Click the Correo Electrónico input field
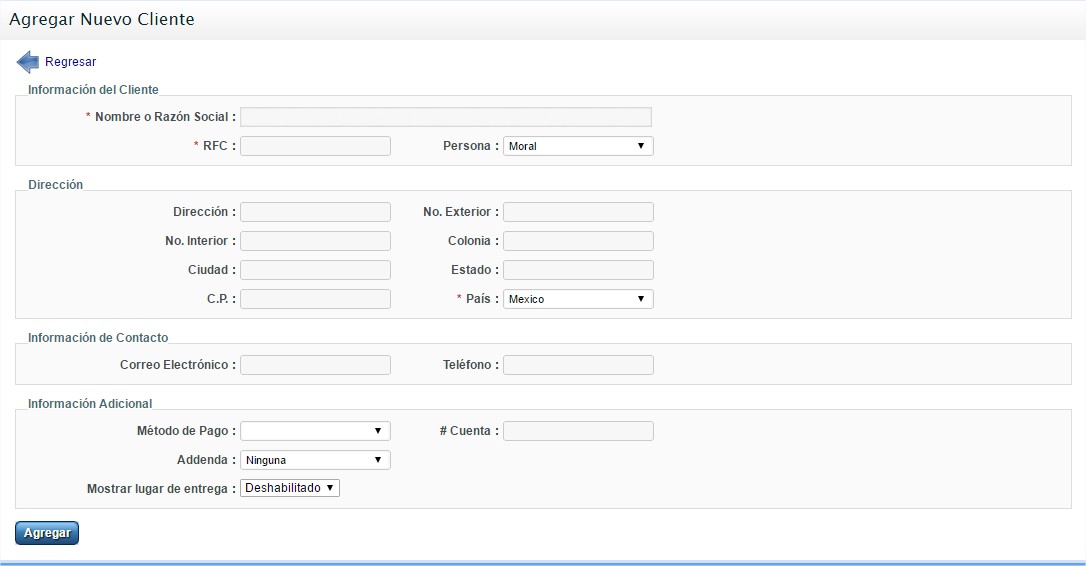Image resolution: width=1086 pixels, height=566 pixels. pos(315,365)
